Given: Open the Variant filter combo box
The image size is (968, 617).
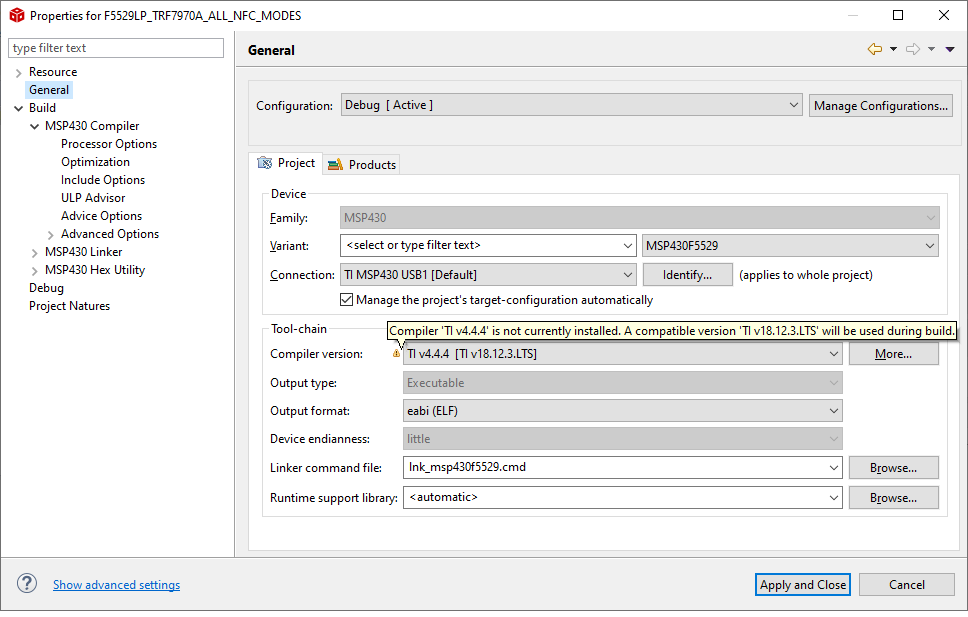Looking at the screenshot, I should click(488, 245).
